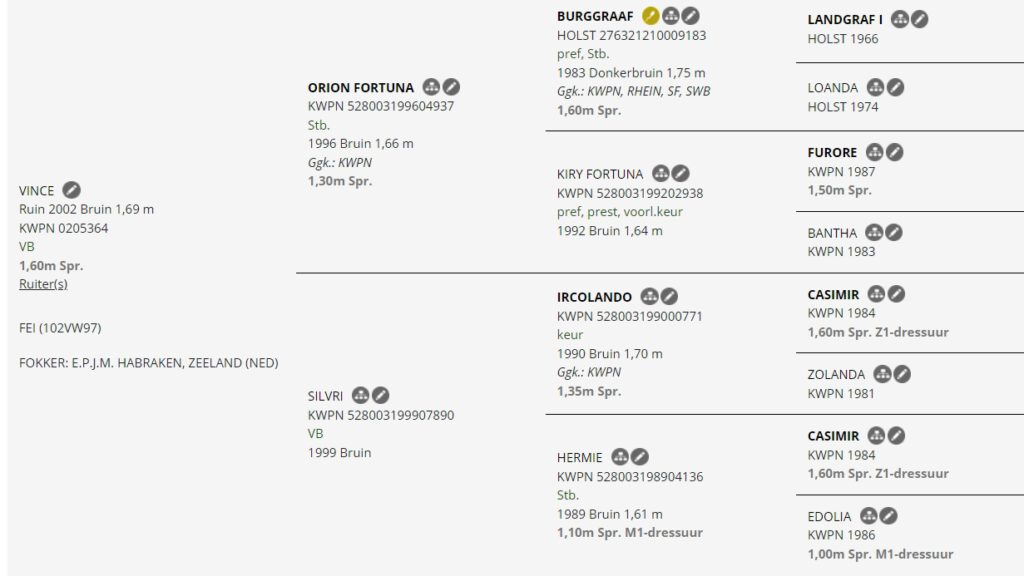Open the upper CASIMIR entry below BANTHA
The image size is (1024, 576).
pos(833,295)
